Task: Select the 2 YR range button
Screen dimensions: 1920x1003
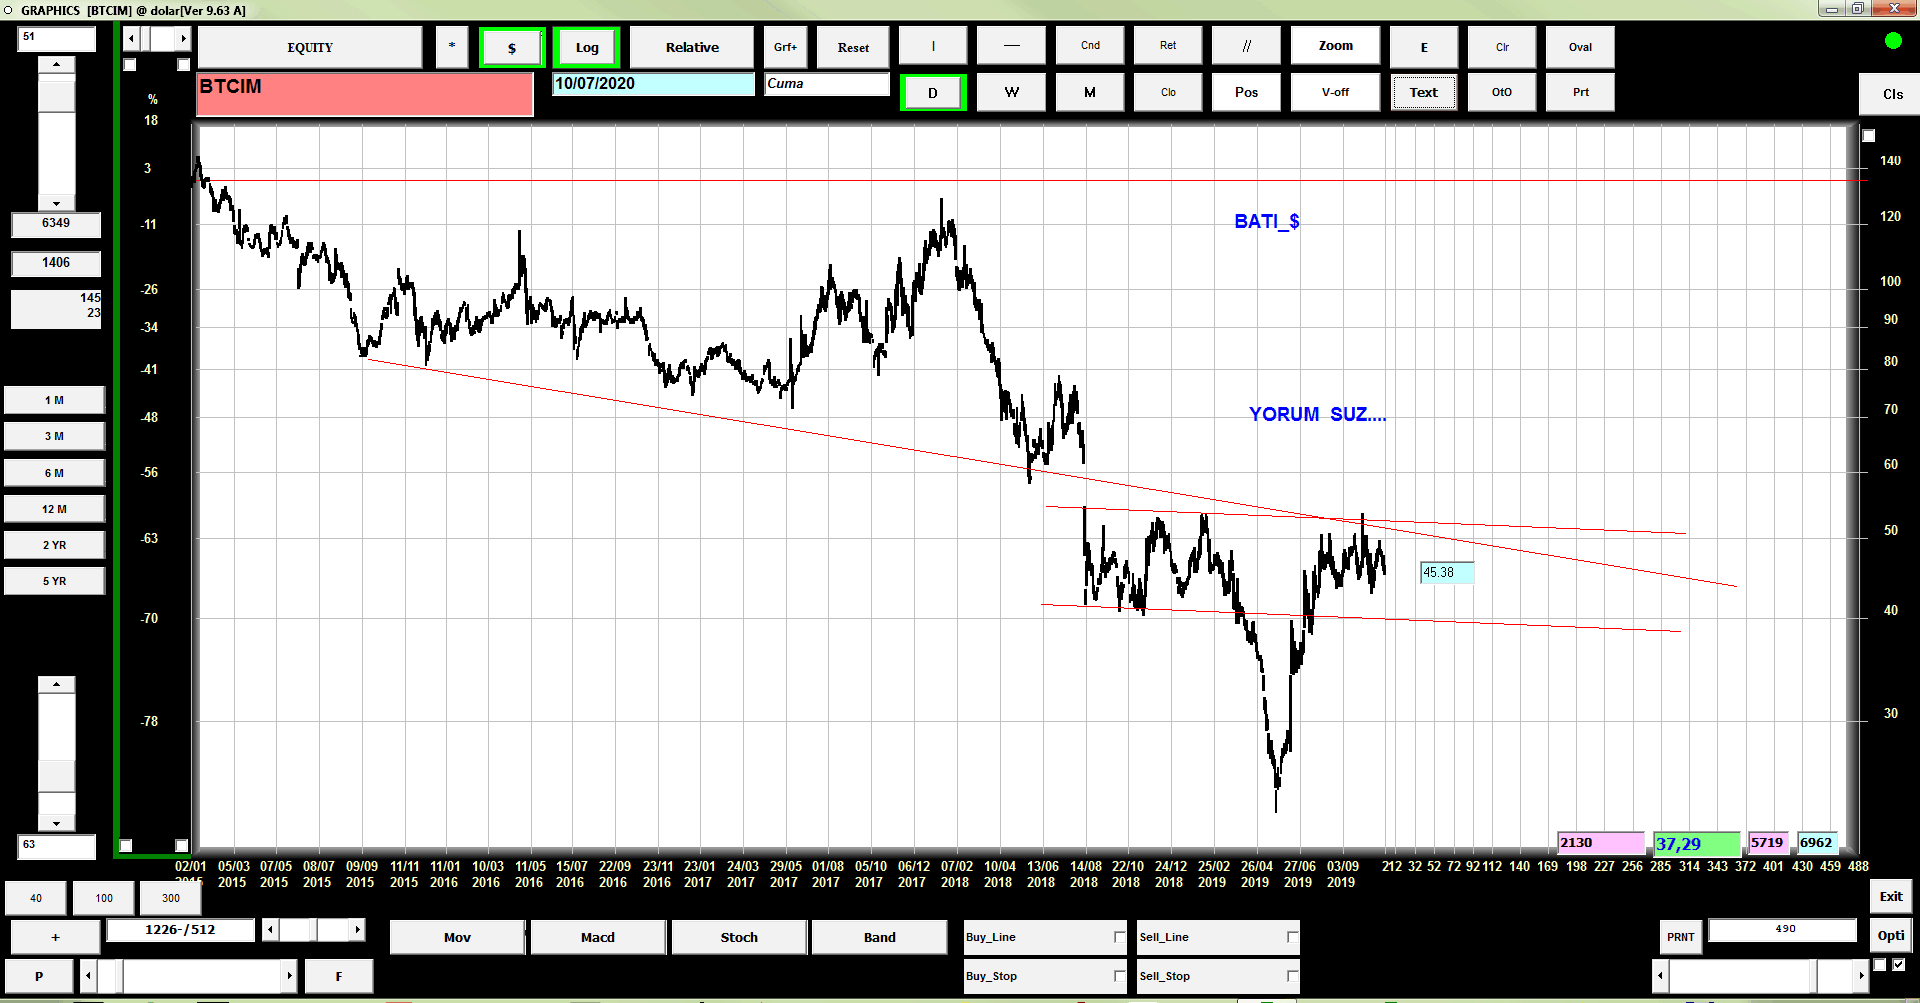Action: click(x=54, y=545)
